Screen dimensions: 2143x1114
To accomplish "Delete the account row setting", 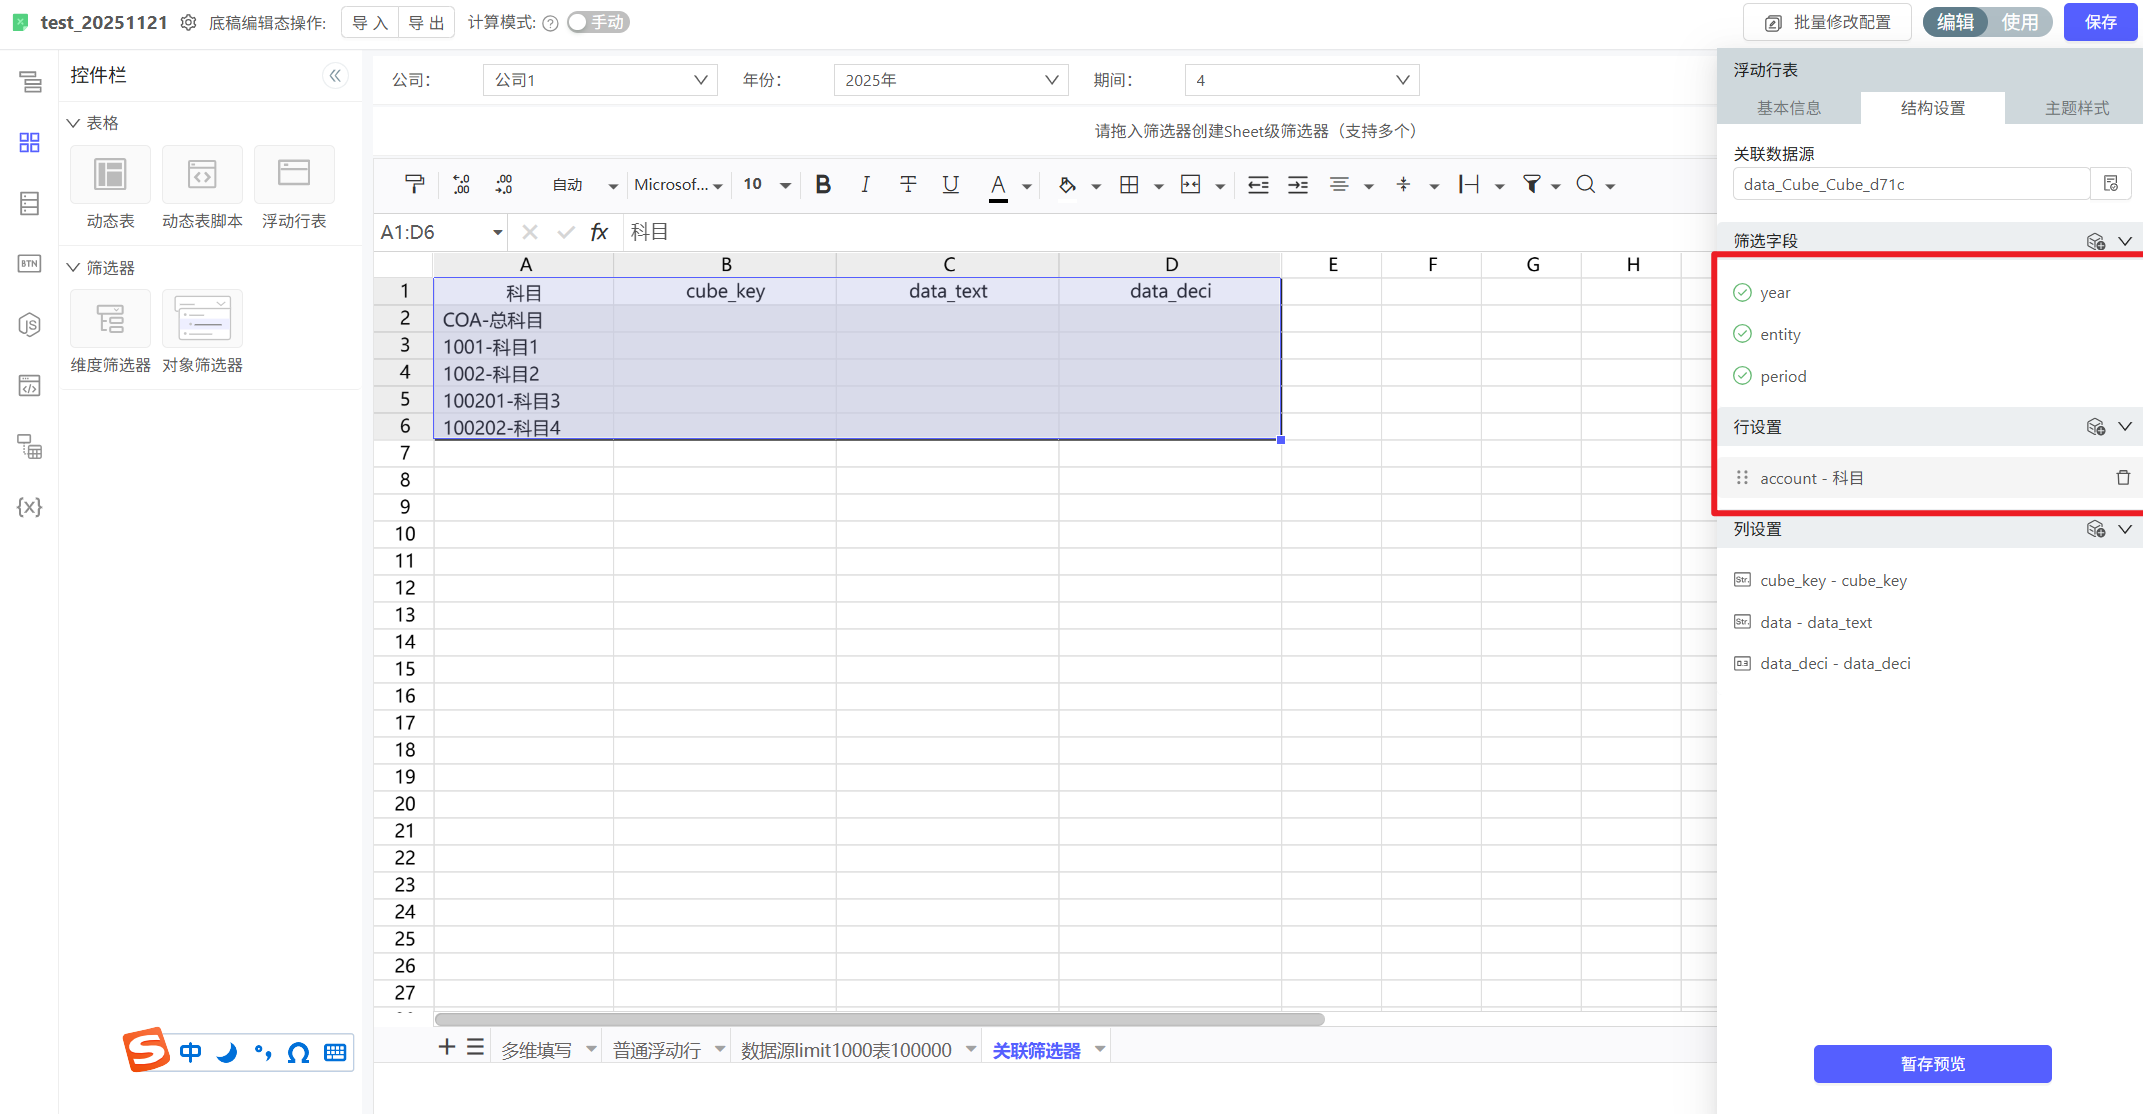I will (x=2122, y=478).
